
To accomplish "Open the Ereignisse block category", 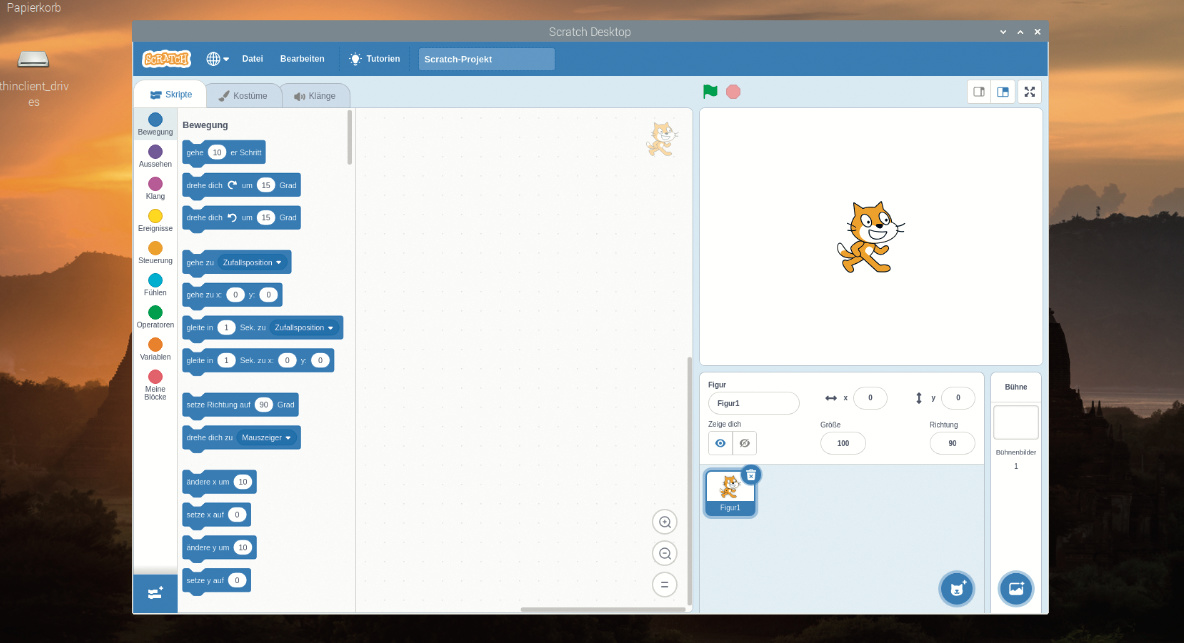I will pos(156,220).
